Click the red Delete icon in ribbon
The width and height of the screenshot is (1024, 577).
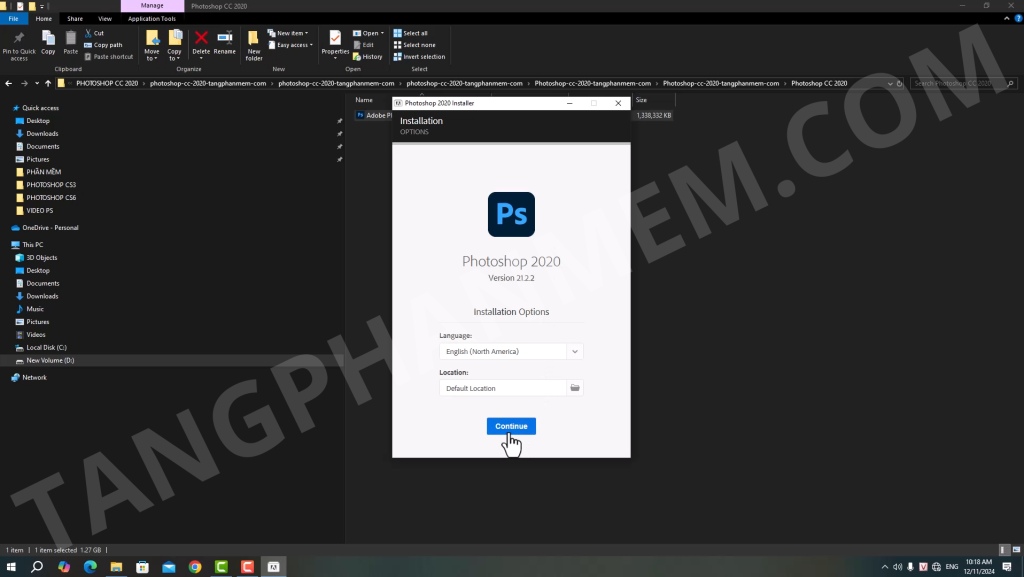(x=201, y=42)
